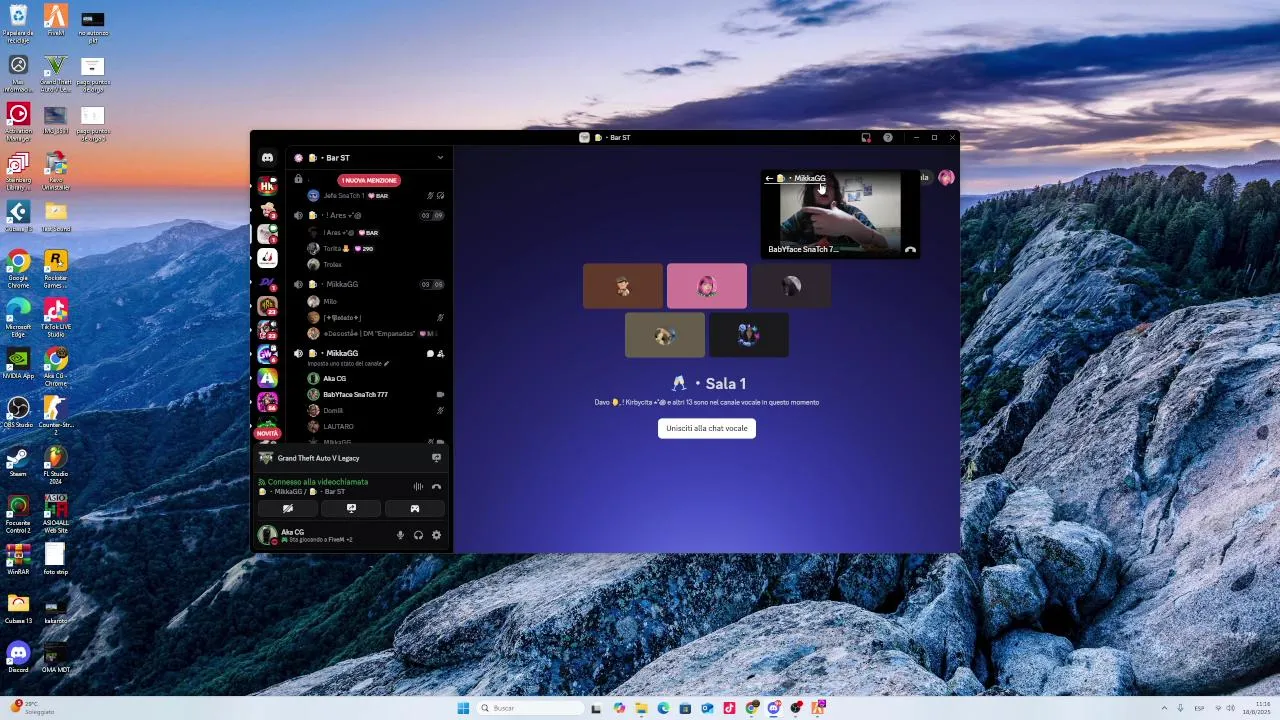Open FiveM desktop shortcut
The image size is (1280, 720).
pos(56,21)
